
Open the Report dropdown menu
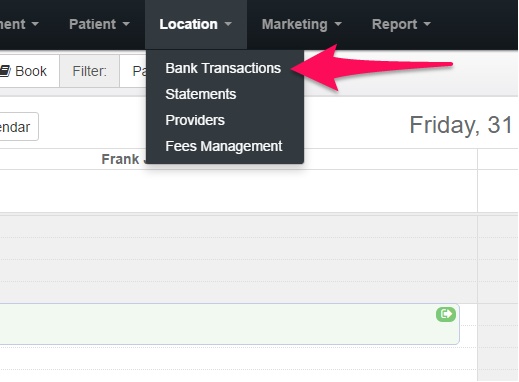pos(401,24)
